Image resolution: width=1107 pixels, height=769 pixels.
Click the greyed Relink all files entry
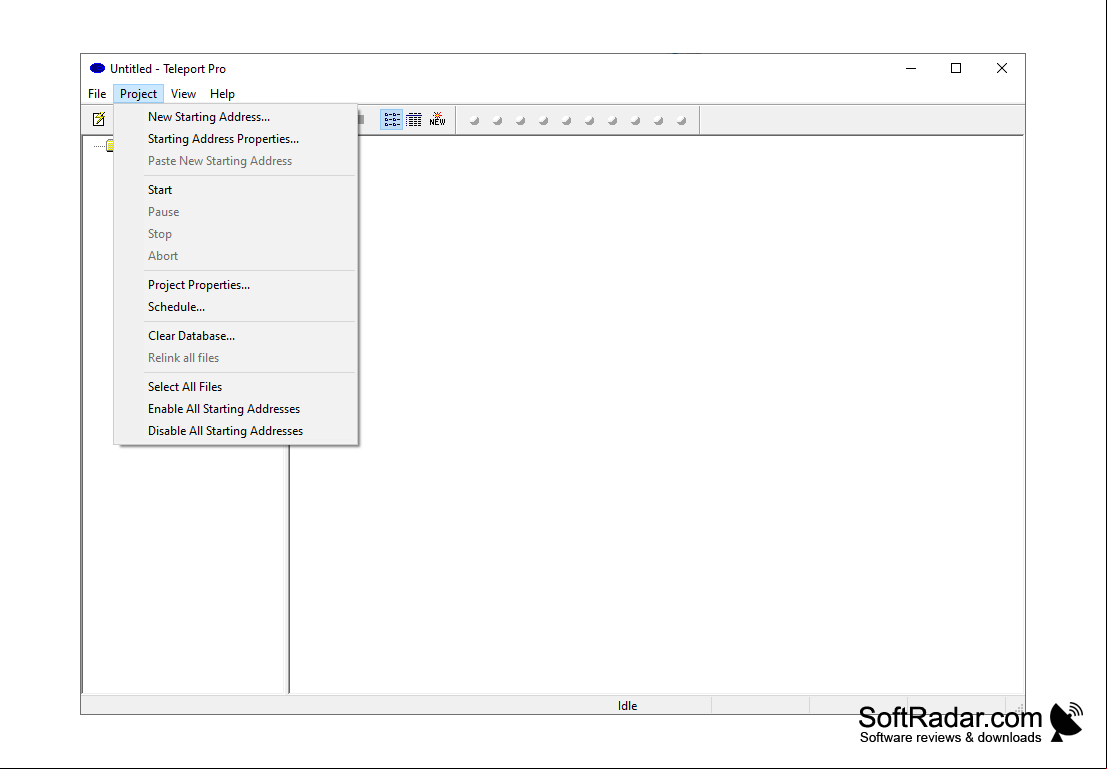(x=236, y=358)
